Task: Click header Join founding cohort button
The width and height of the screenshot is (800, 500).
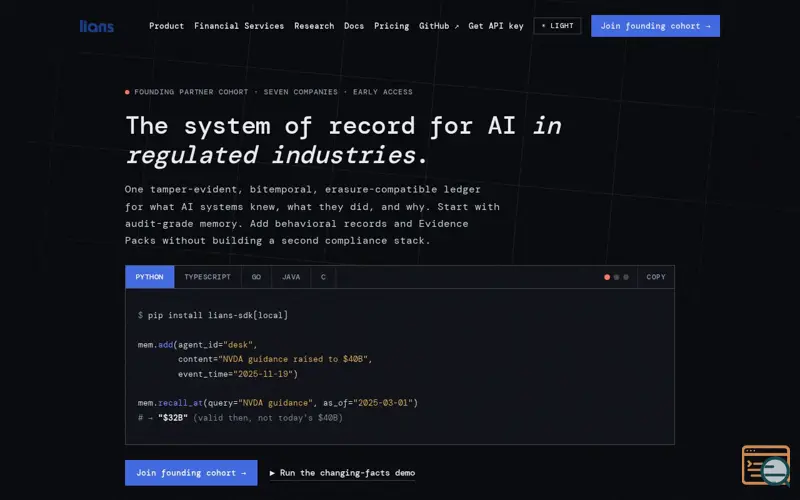Action: (x=655, y=26)
